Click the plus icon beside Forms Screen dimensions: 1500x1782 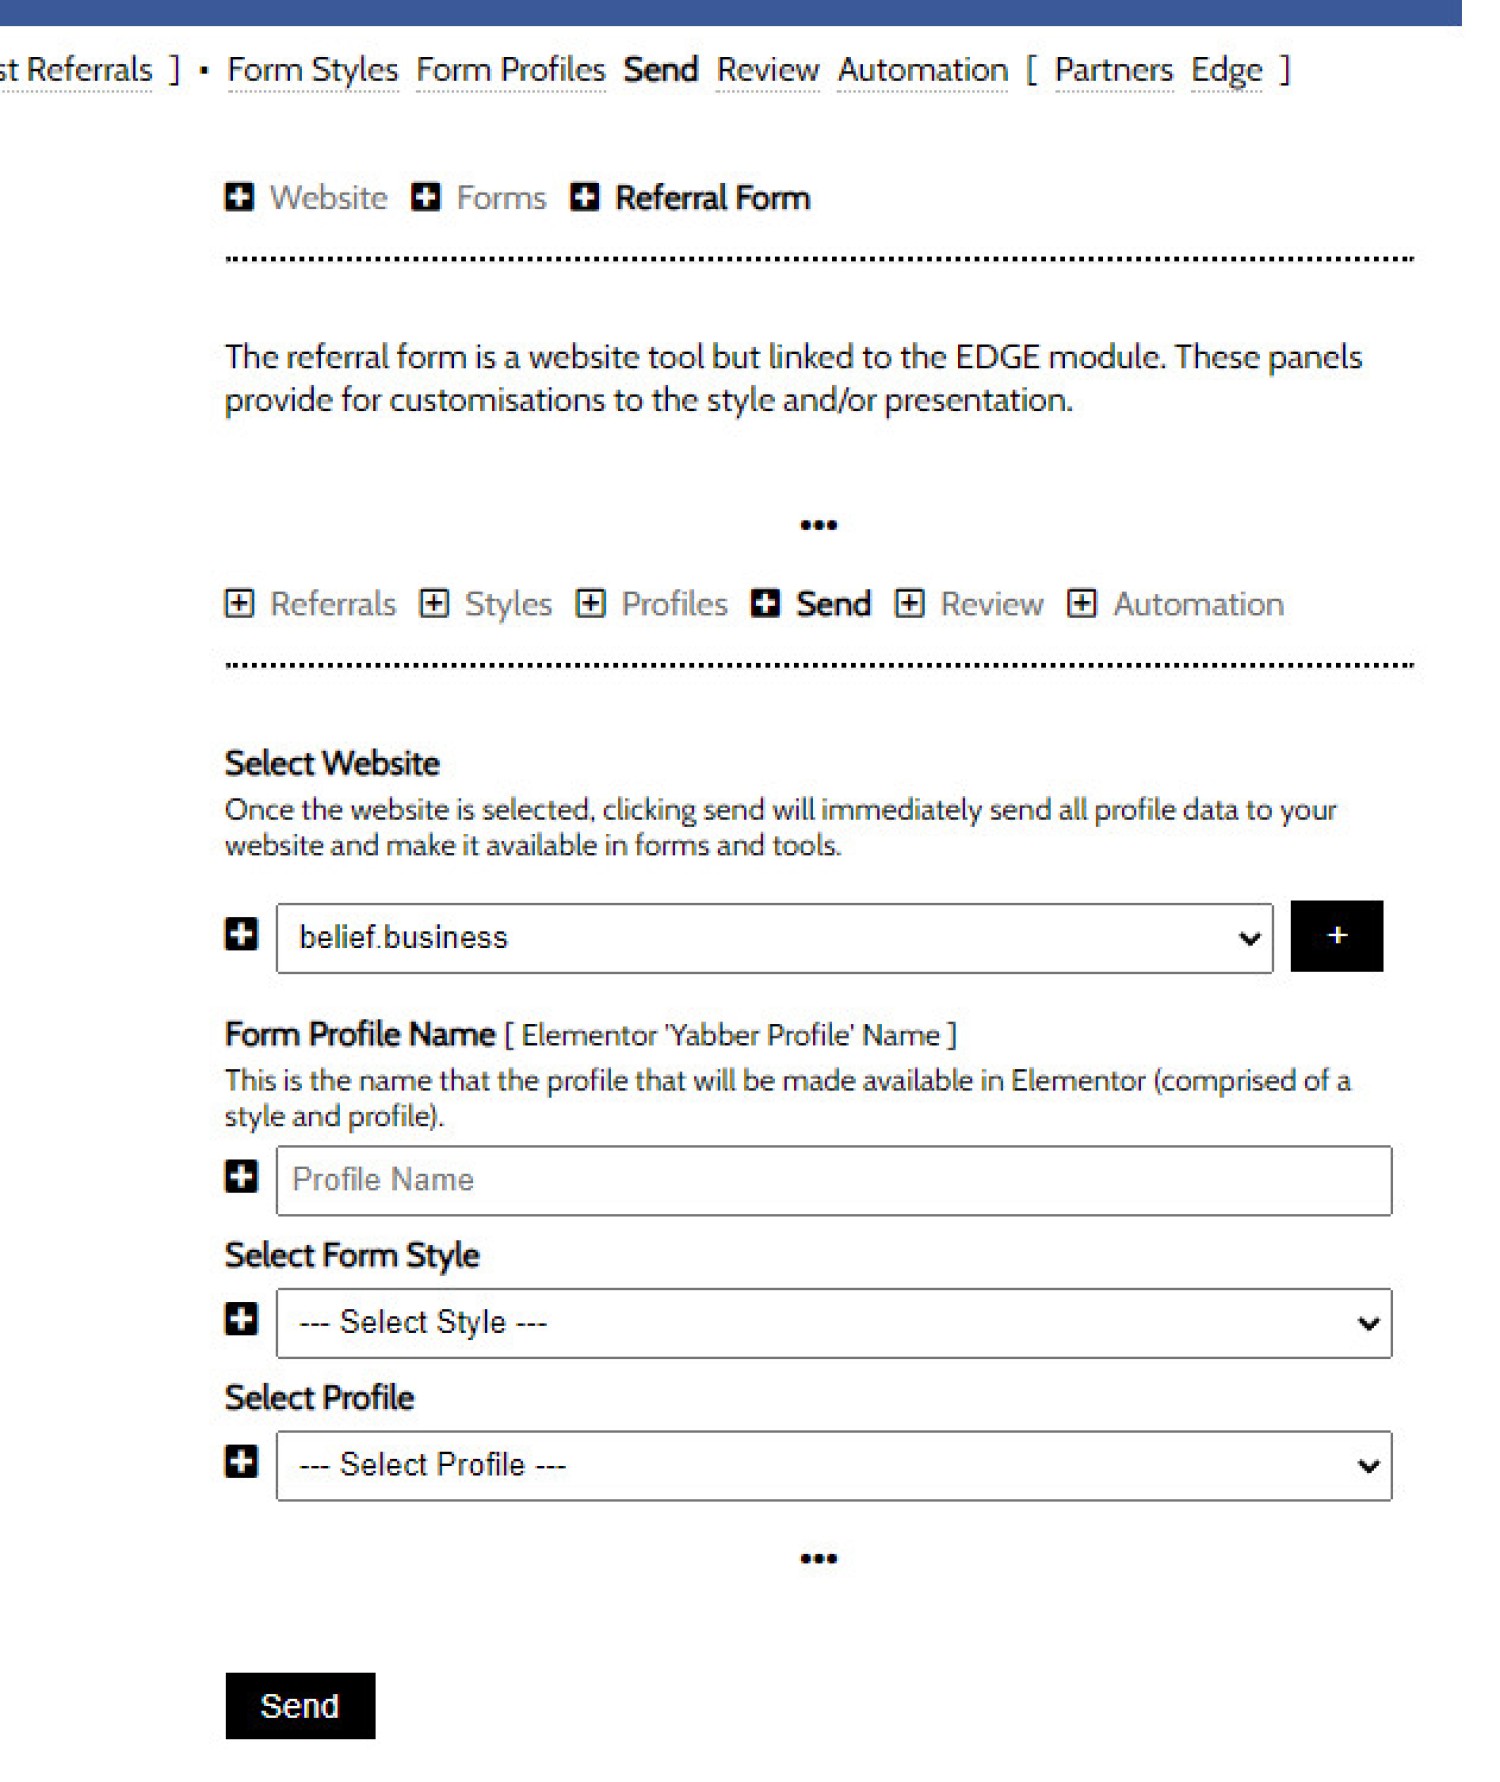[x=426, y=197]
